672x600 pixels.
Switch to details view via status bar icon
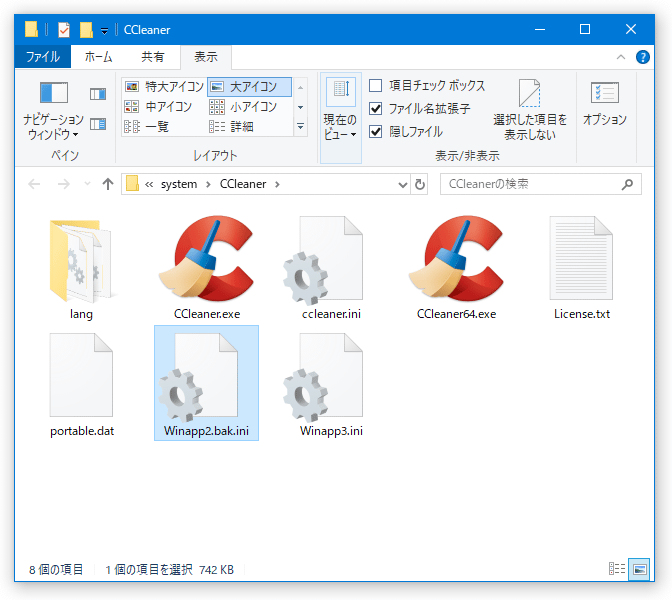pyautogui.click(x=617, y=569)
